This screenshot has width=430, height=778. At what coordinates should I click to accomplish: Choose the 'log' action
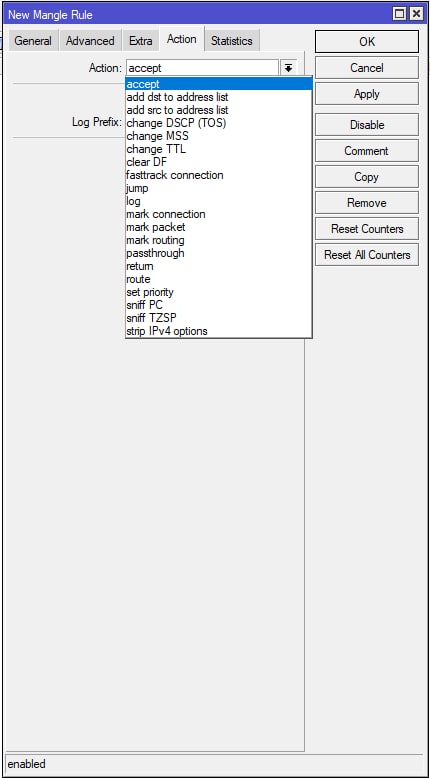219,201
